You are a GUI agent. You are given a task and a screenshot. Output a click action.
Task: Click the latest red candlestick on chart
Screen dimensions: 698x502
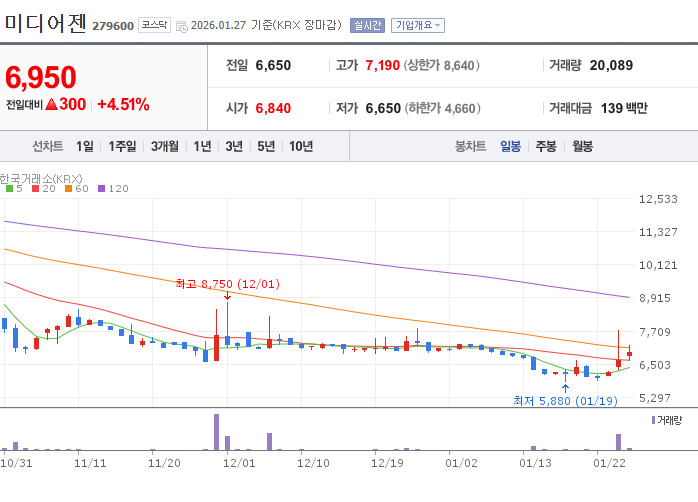click(629, 354)
